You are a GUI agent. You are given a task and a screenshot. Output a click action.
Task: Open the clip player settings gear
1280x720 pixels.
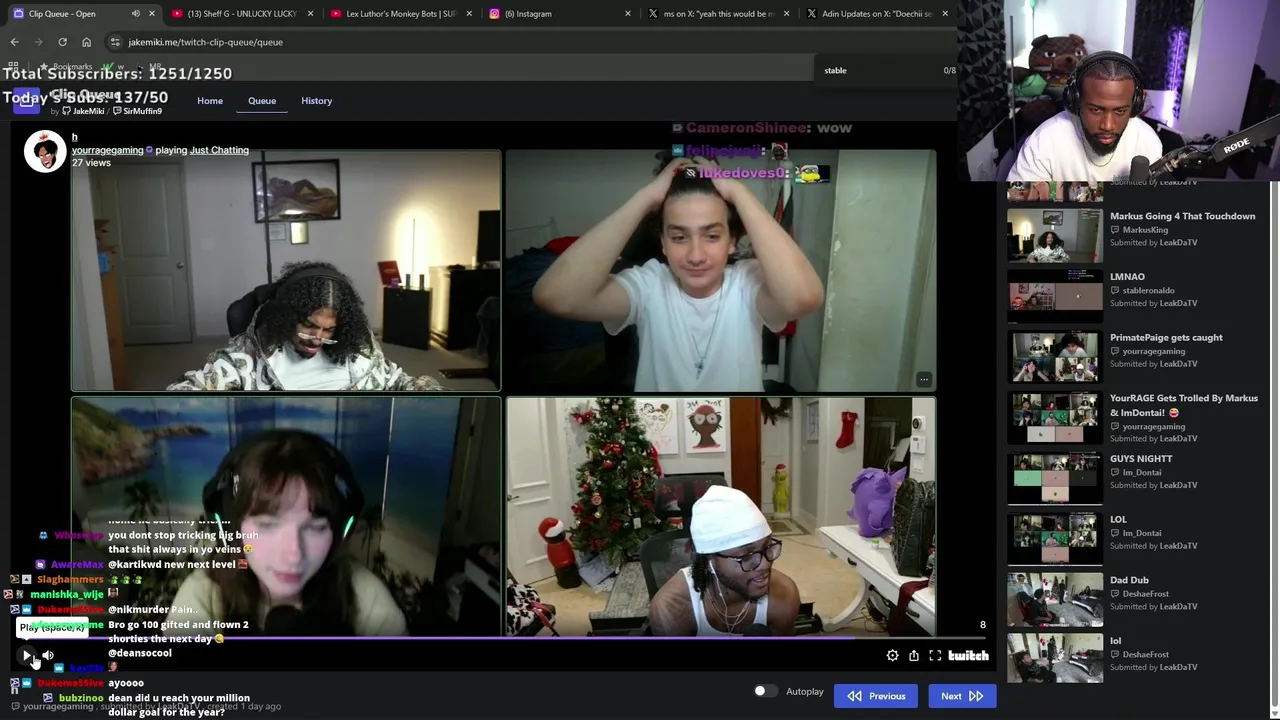coord(892,655)
